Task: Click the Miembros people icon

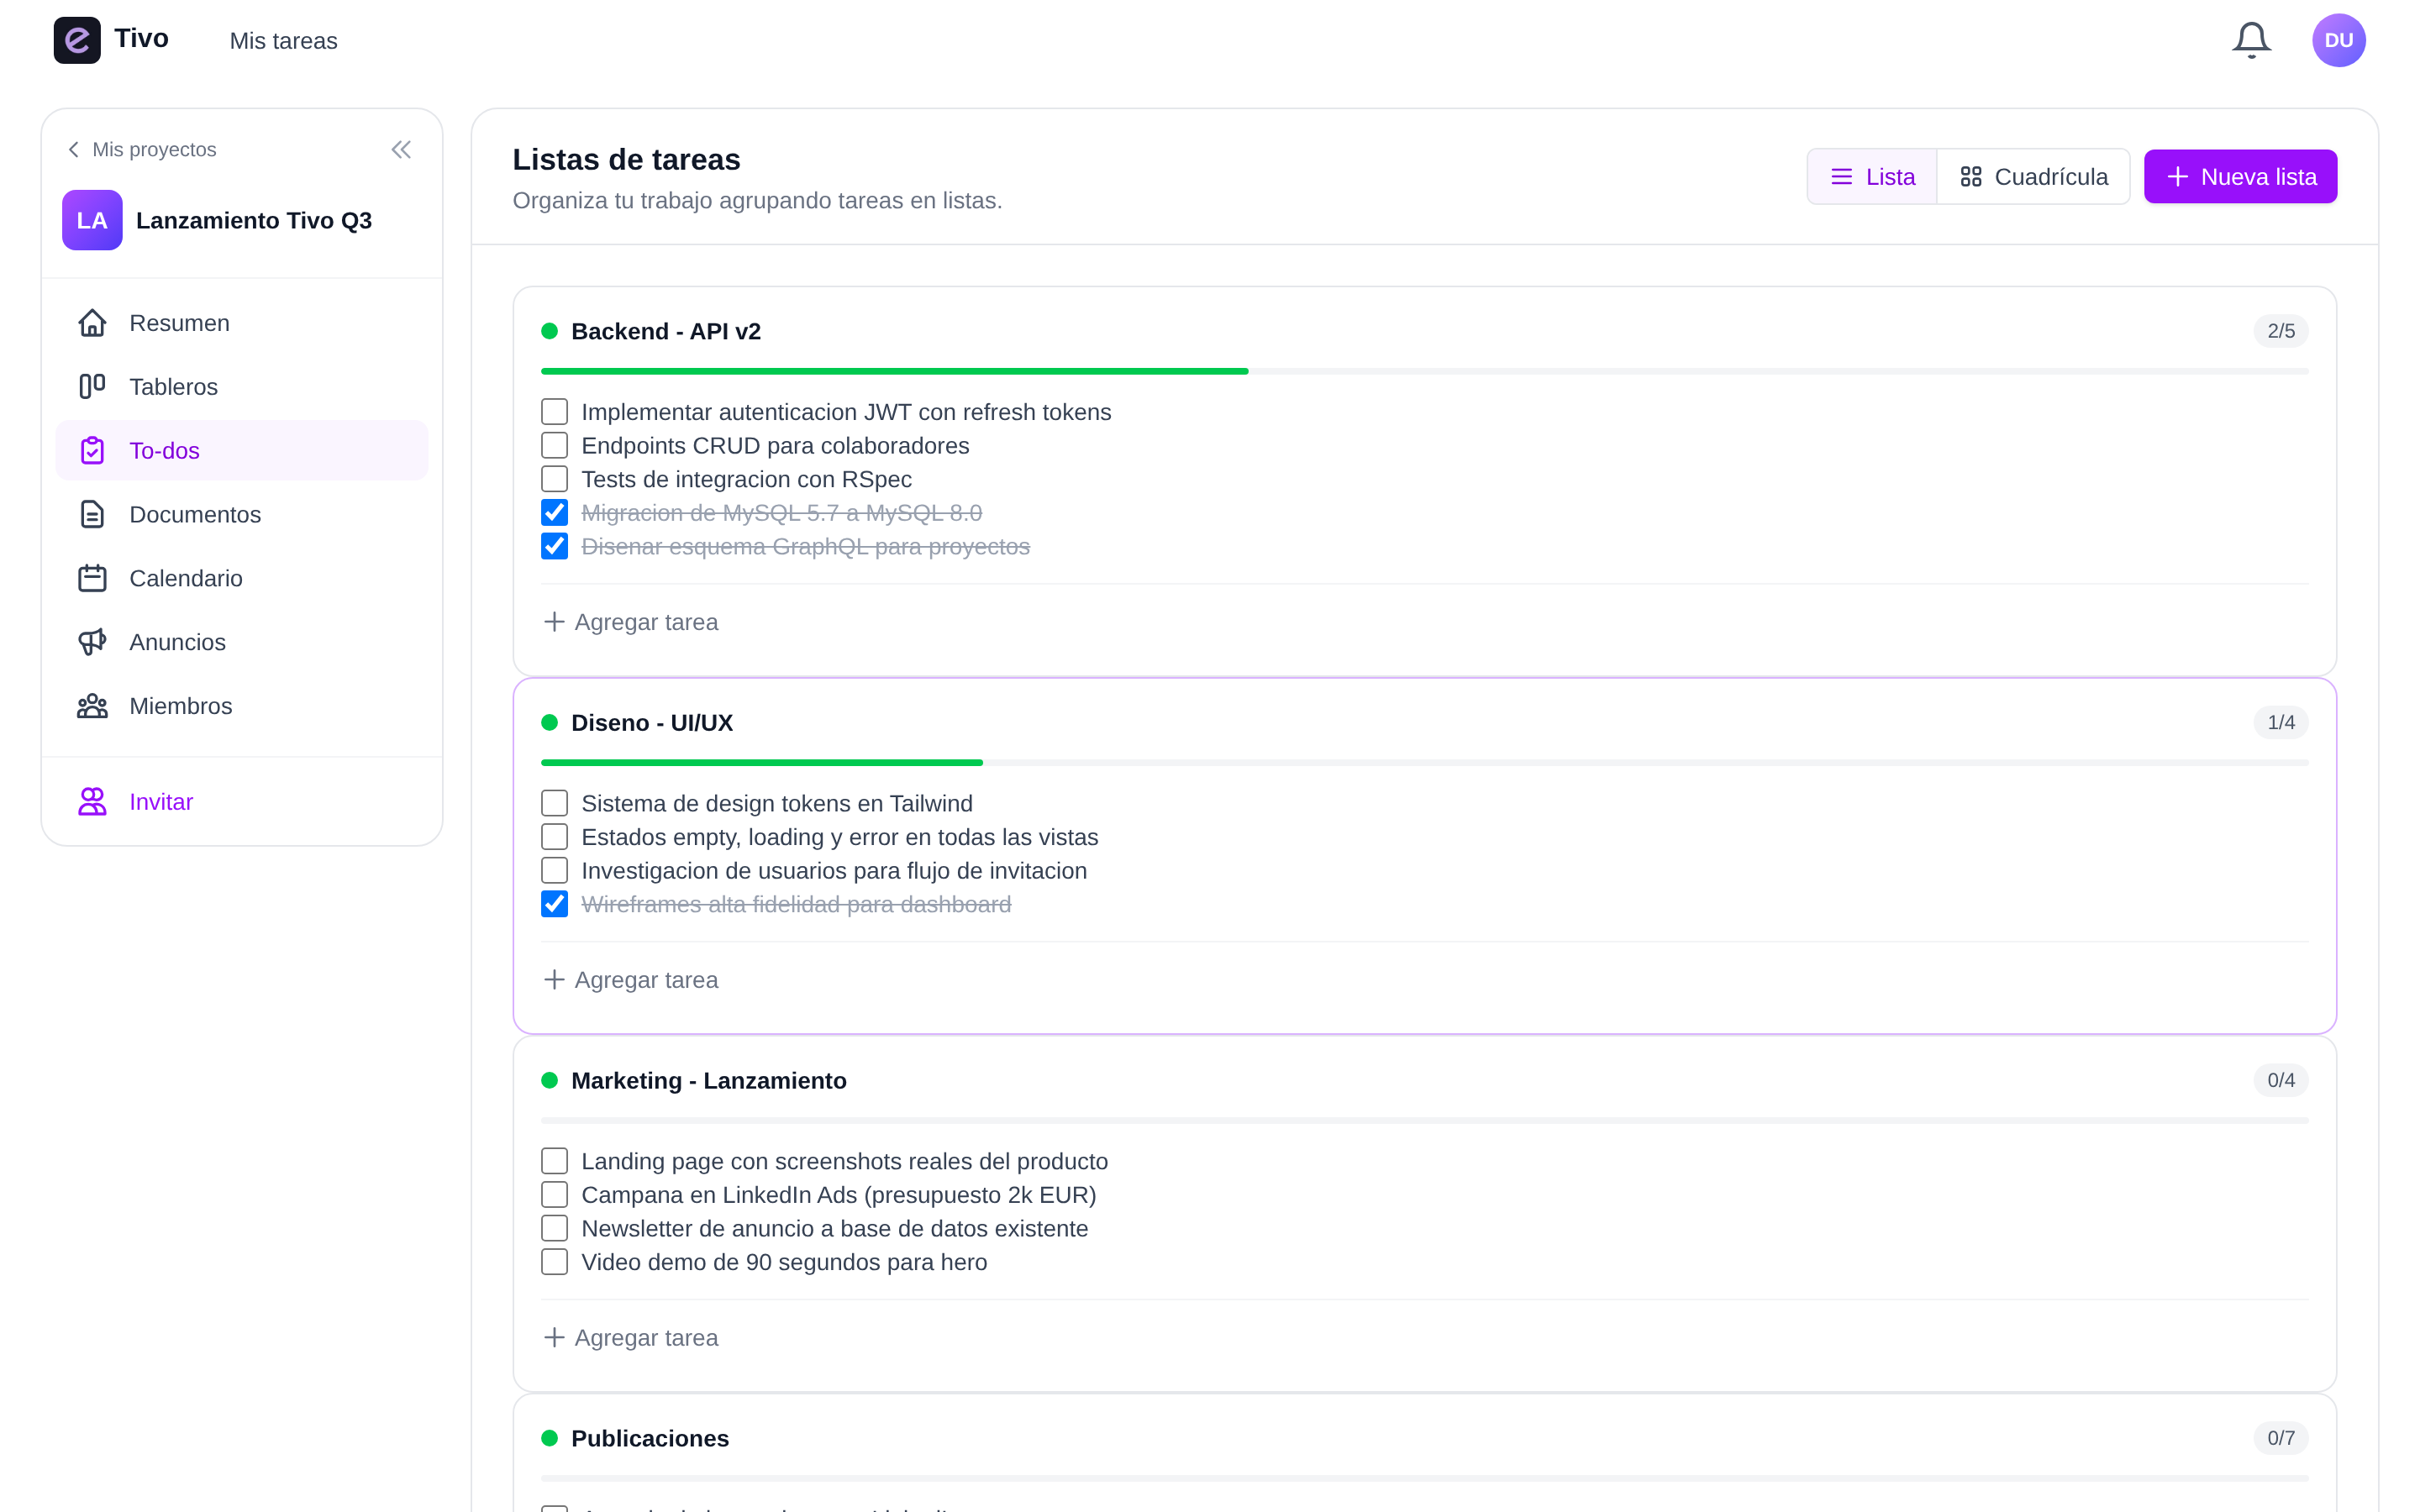Action: point(92,706)
